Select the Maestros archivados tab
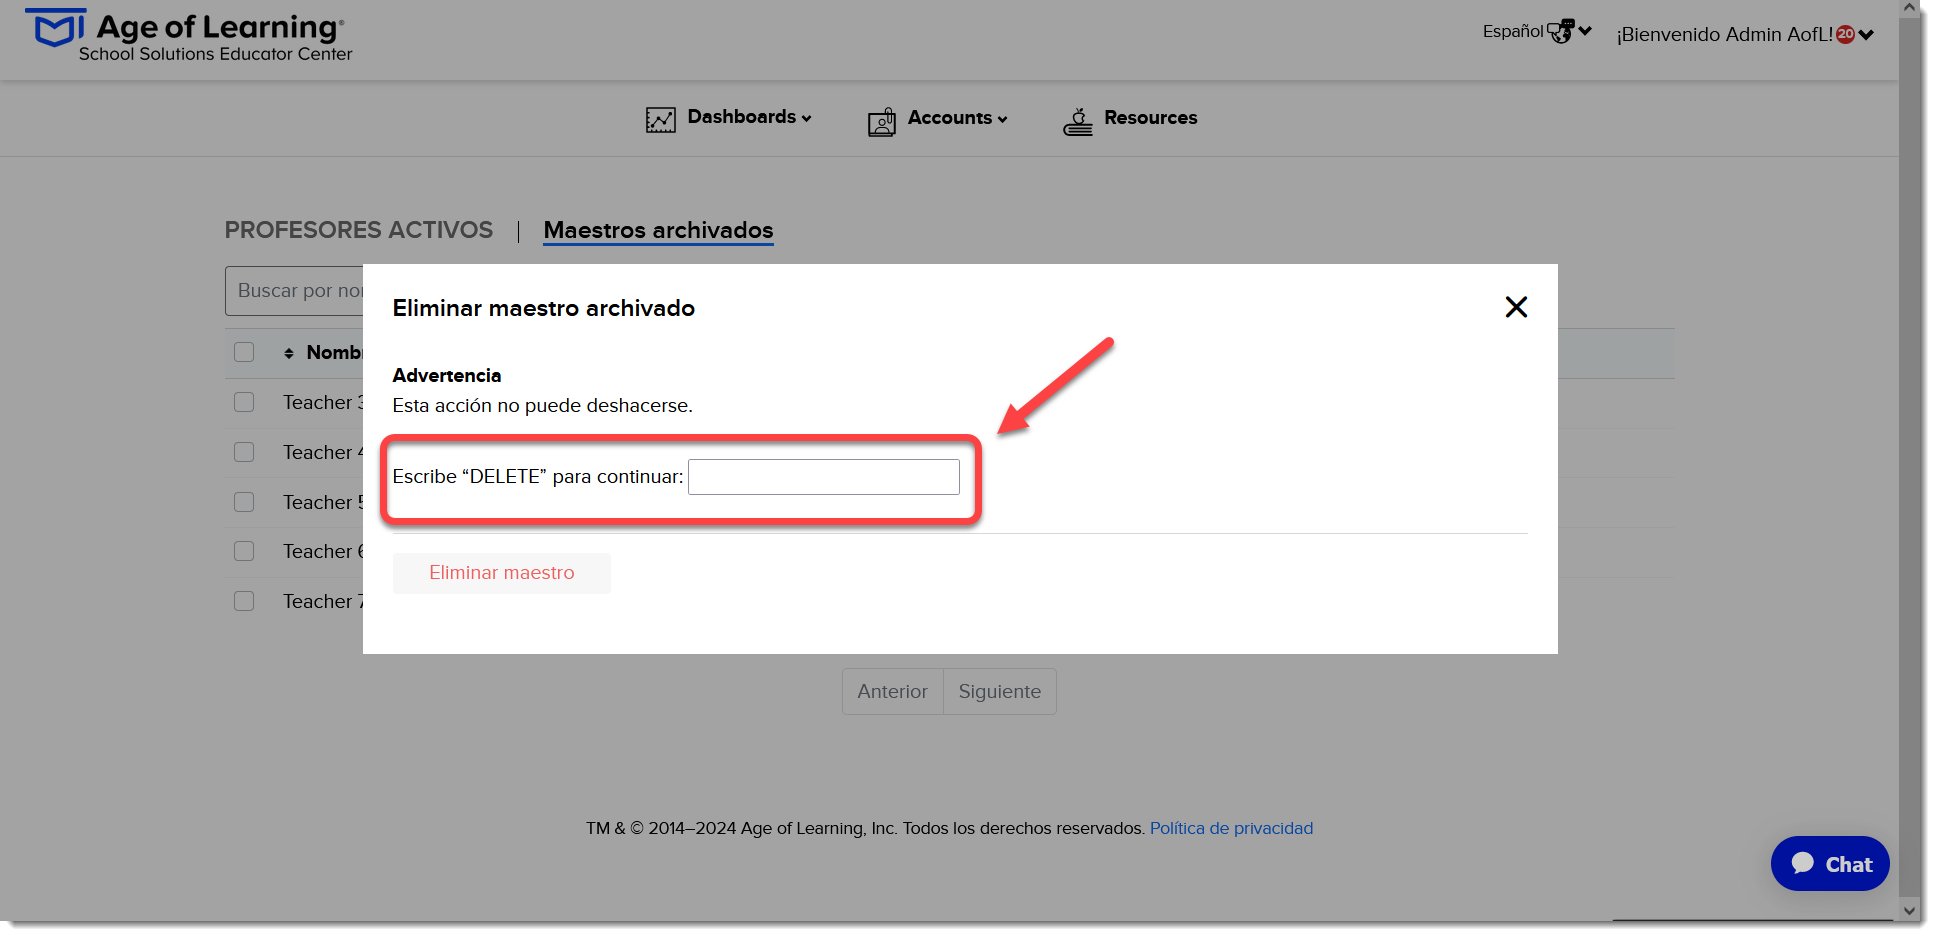This screenshot has width=1935, height=936. point(658,230)
